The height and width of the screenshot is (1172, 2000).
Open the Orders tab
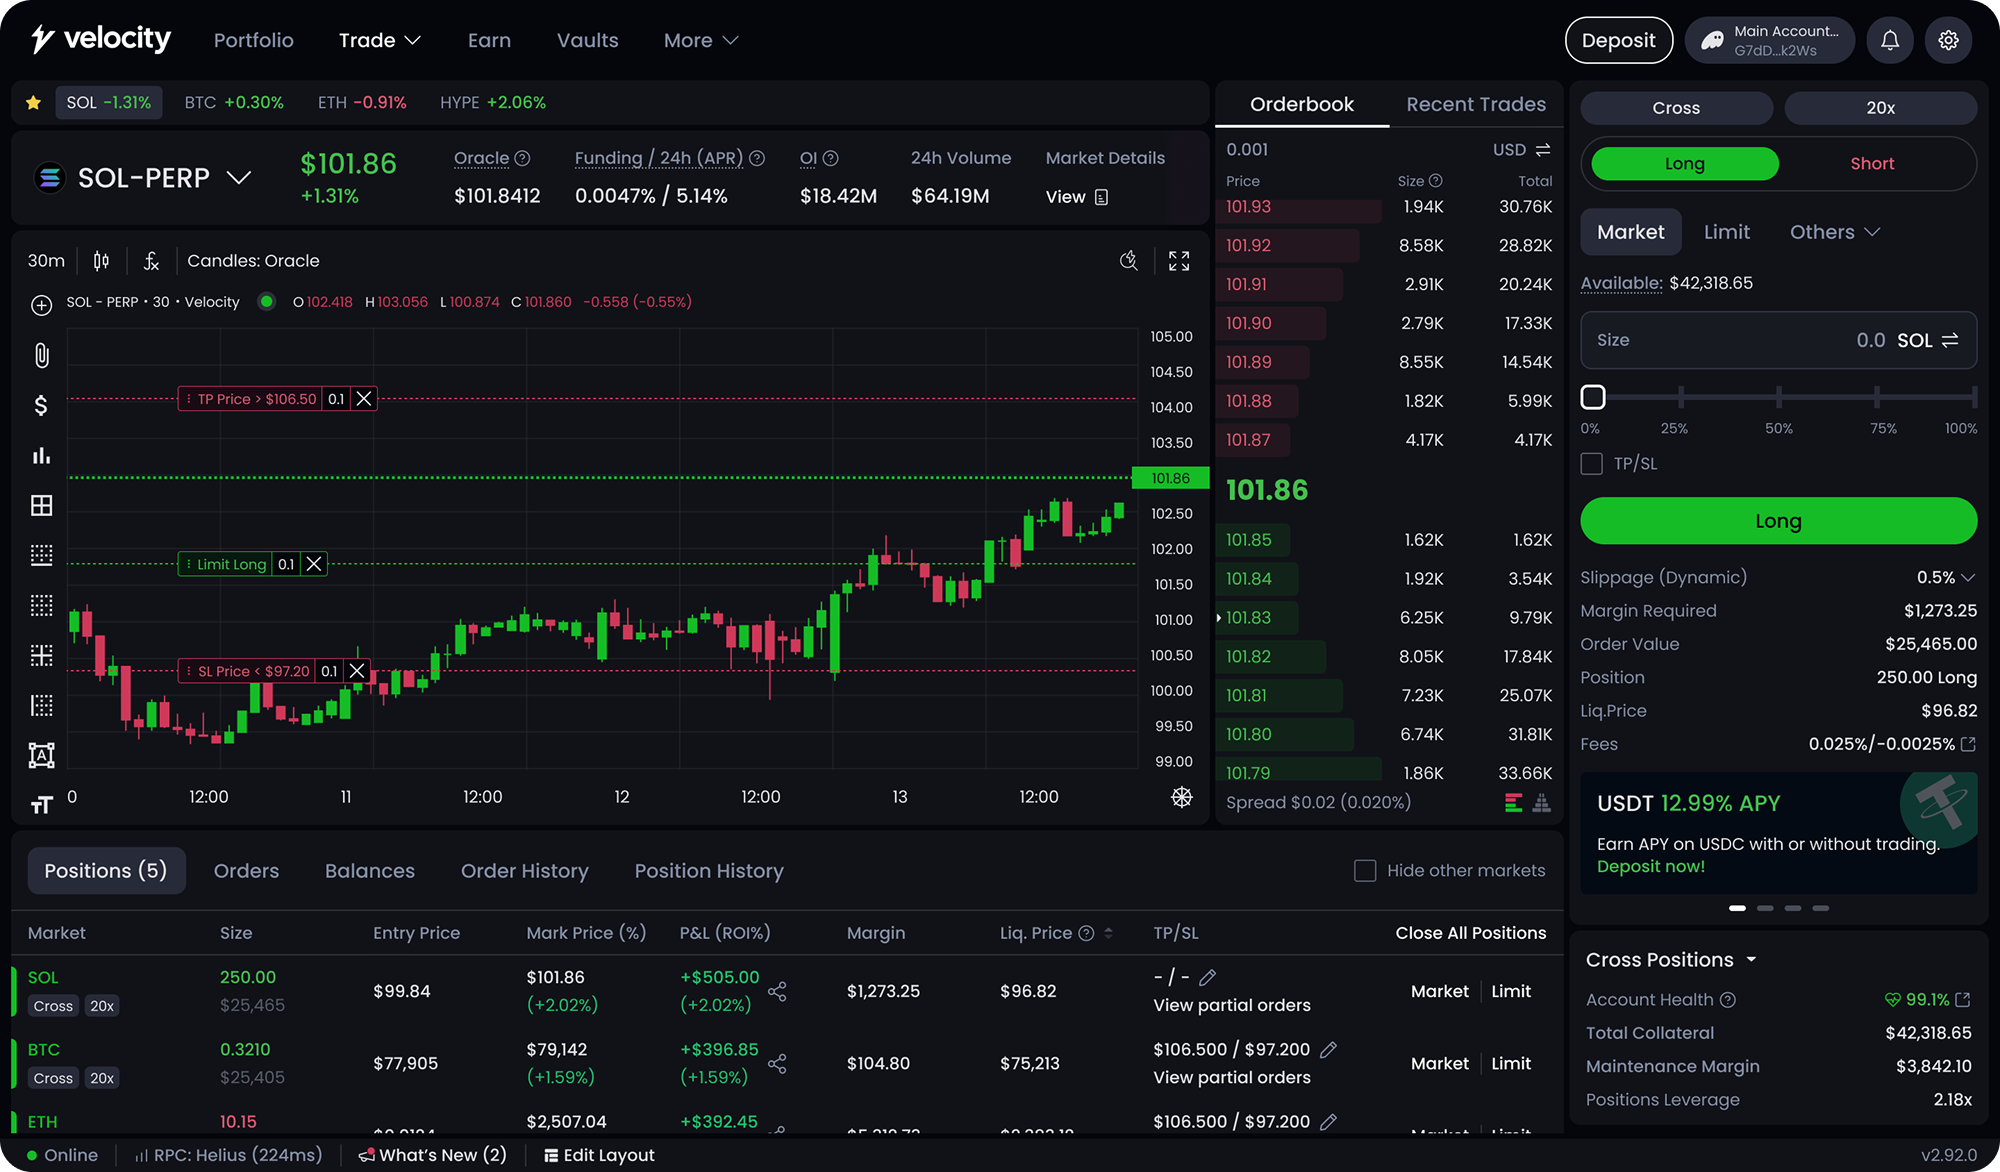coord(246,871)
